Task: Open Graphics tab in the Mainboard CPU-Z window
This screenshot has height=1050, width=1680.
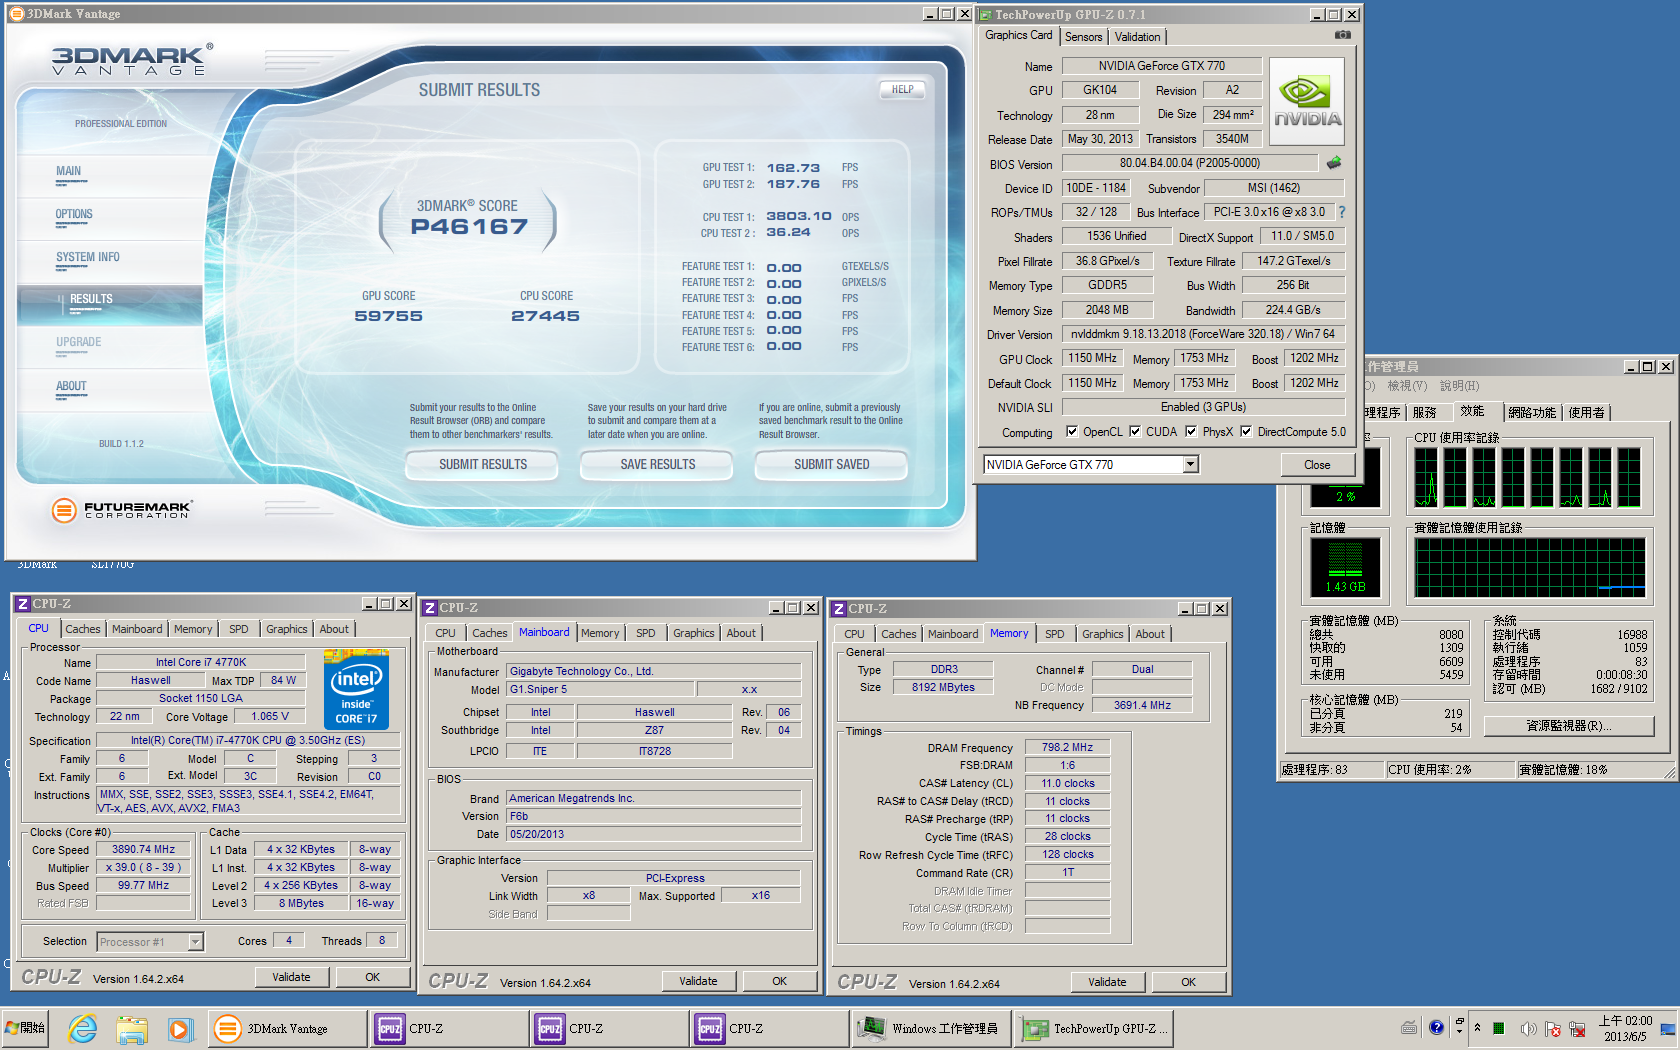Action: tap(693, 633)
